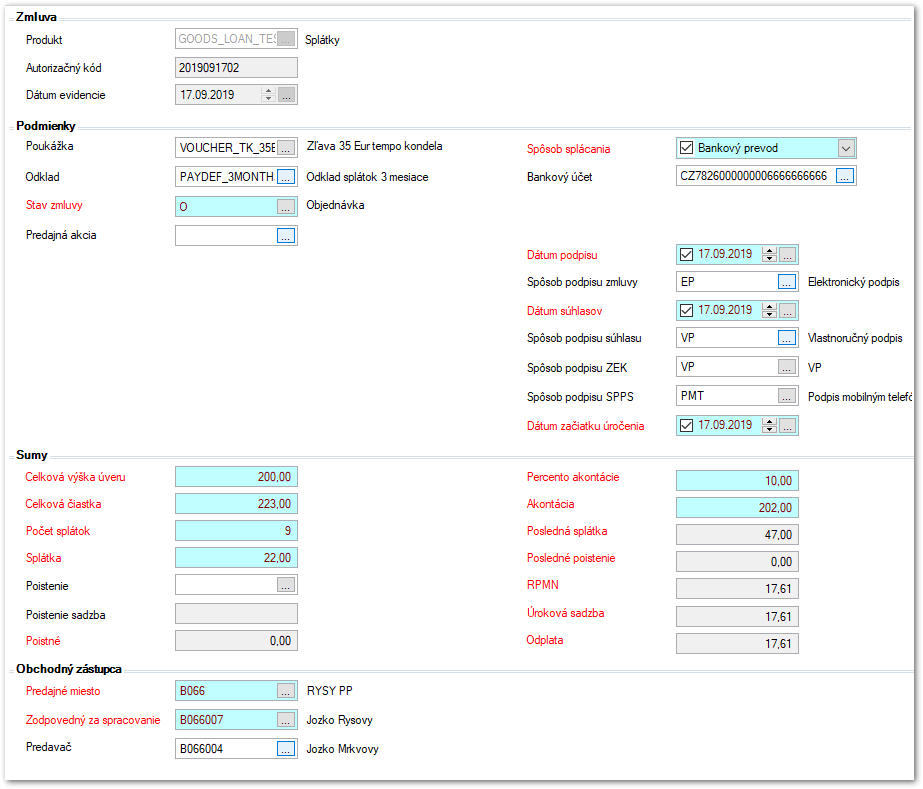
Task: Open lookup for Stav zmluvy field
Action: 286,207
